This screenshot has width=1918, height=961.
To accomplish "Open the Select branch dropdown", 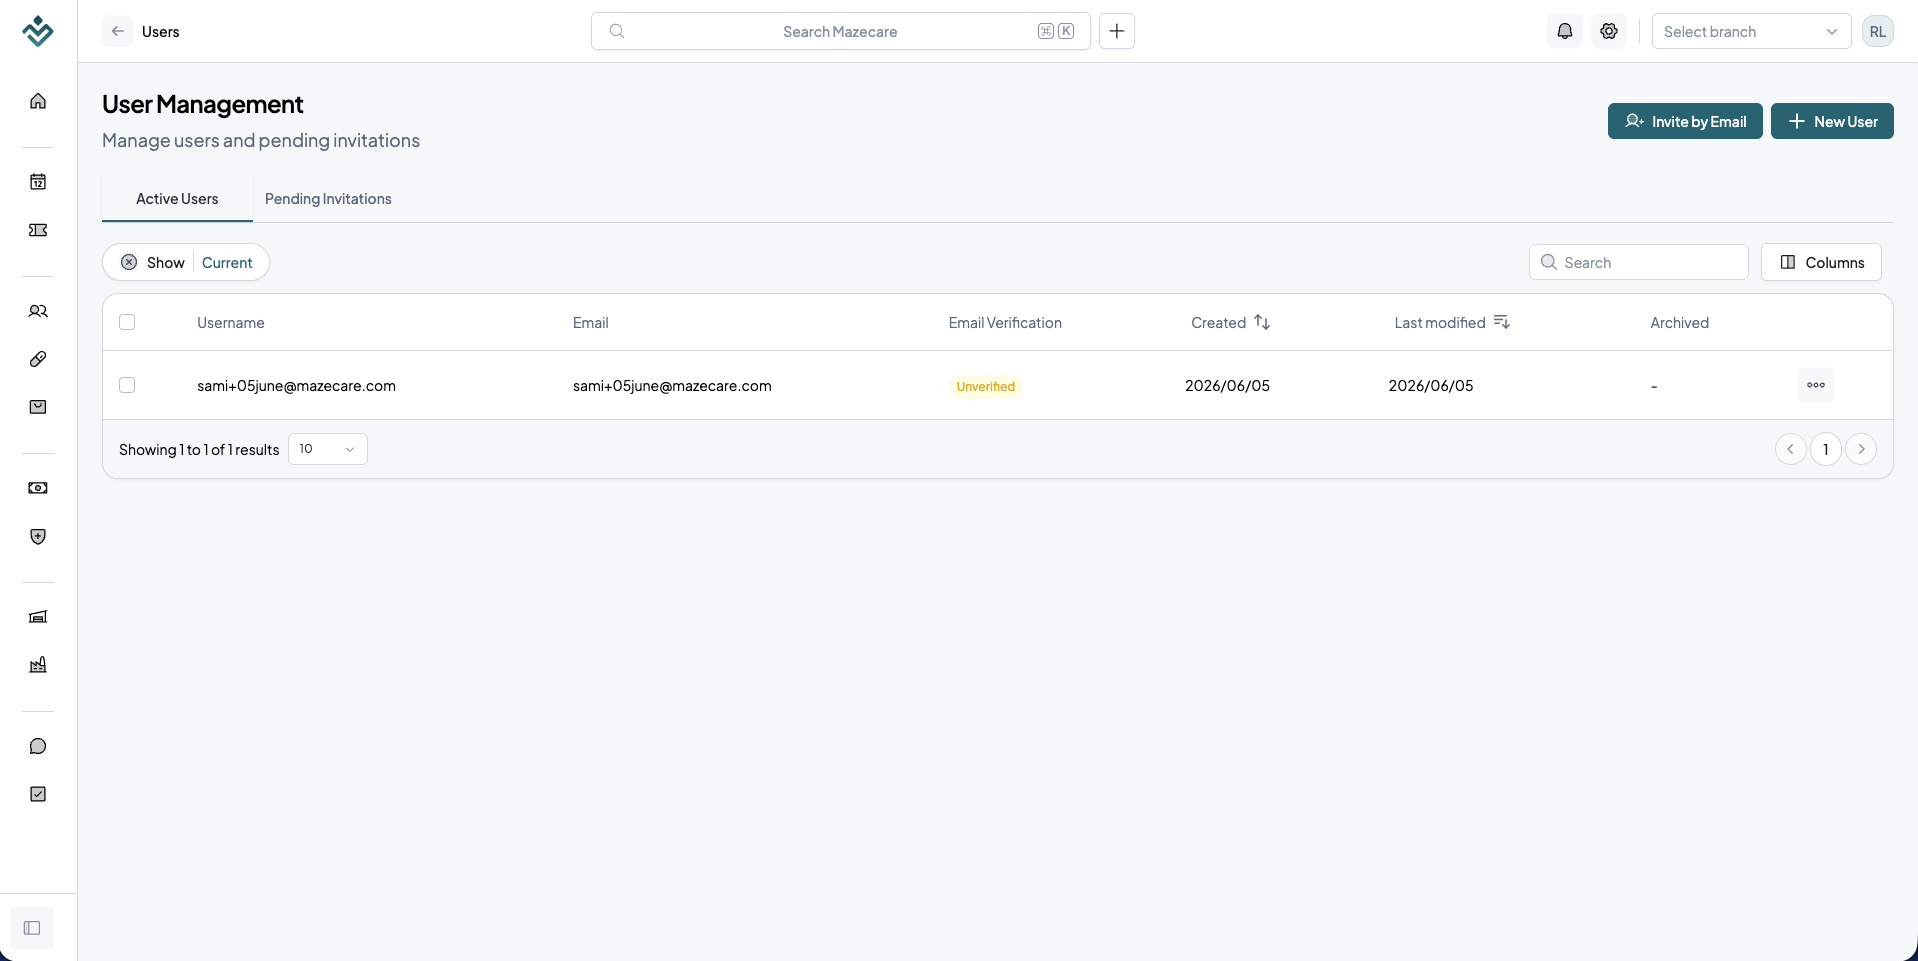I will 1751,31.
